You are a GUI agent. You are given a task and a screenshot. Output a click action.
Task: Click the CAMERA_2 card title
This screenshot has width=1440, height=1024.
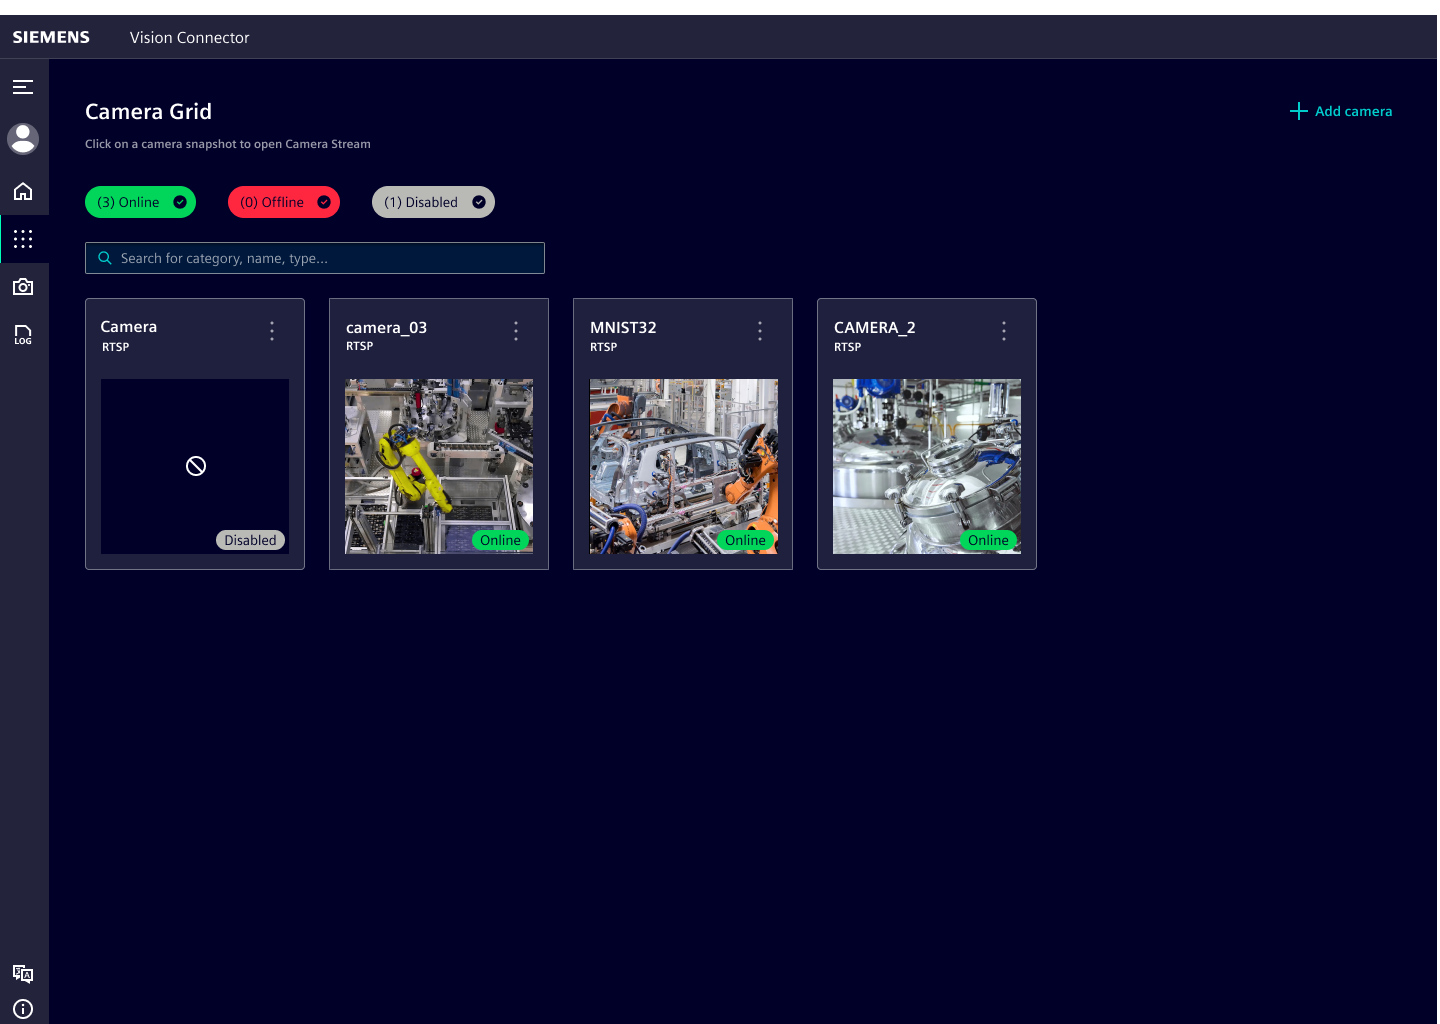click(x=875, y=328)
